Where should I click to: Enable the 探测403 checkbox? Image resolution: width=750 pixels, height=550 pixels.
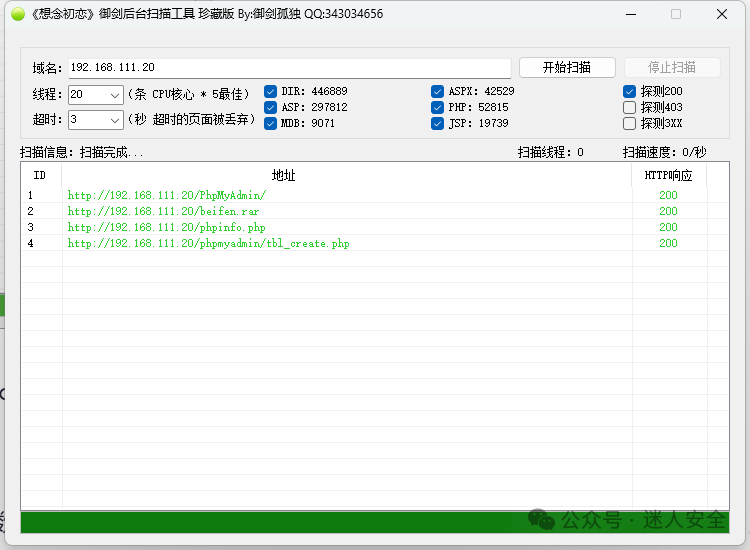(629, 107)
